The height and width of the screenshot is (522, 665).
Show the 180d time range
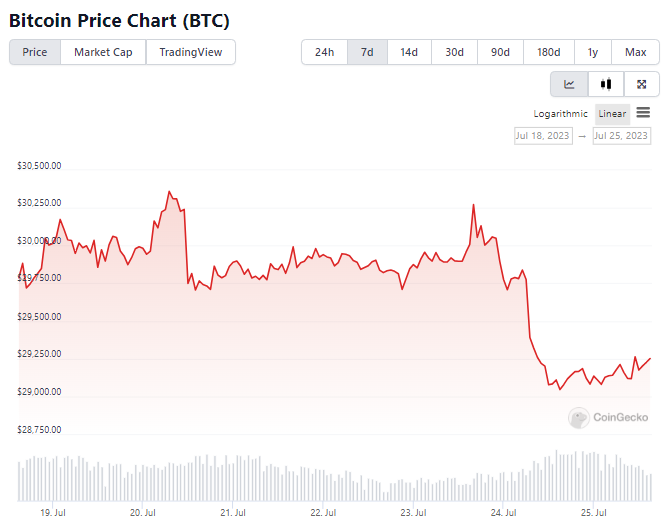click(x=549, y=52)
